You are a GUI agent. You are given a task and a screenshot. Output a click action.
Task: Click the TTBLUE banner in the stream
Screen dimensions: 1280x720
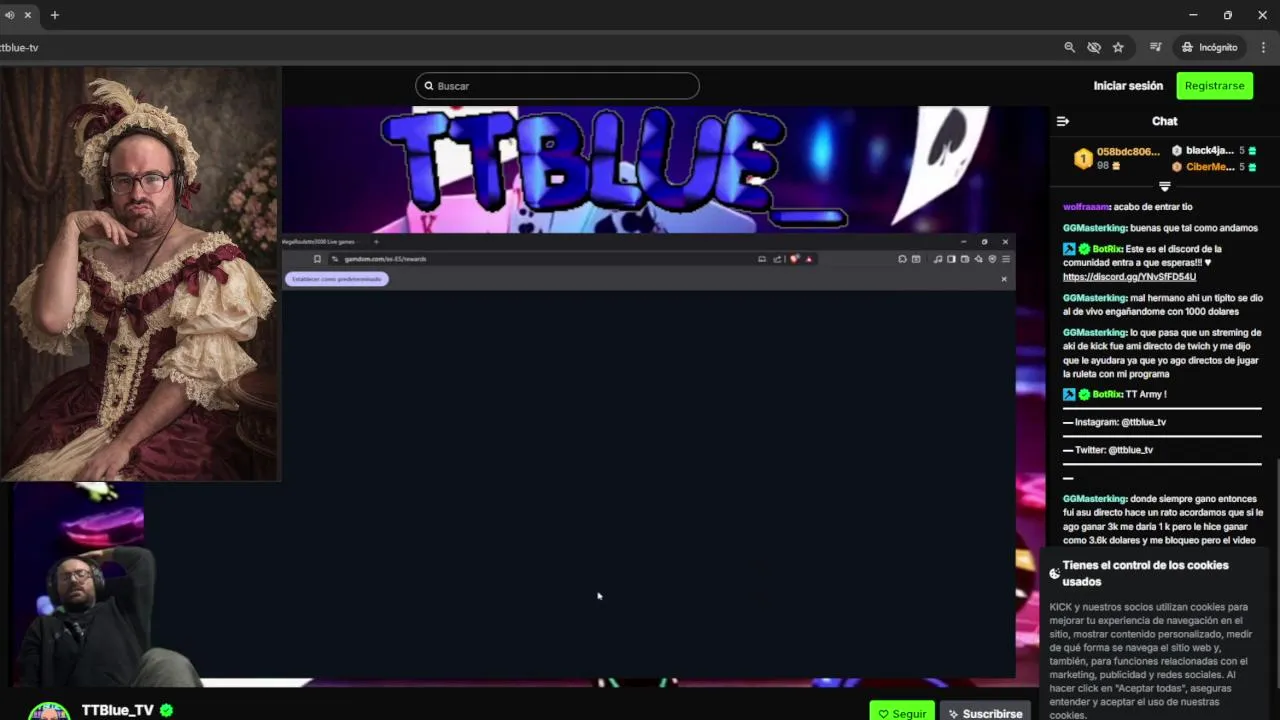[613, 170]
